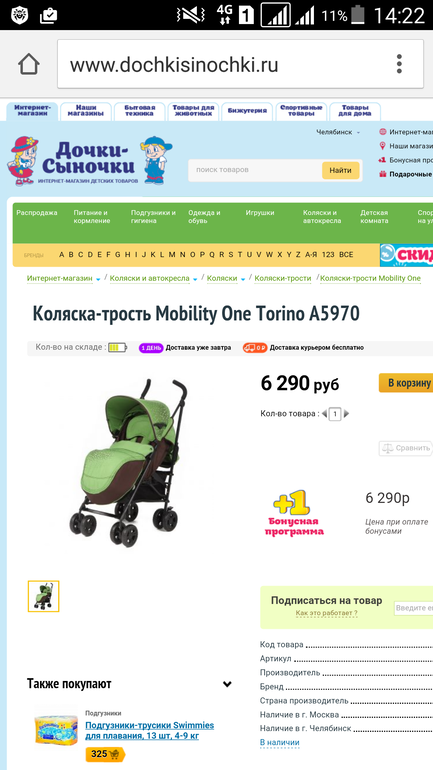Select the small stroller thumbnail image

pyautogui.click(x=43, y=596)
